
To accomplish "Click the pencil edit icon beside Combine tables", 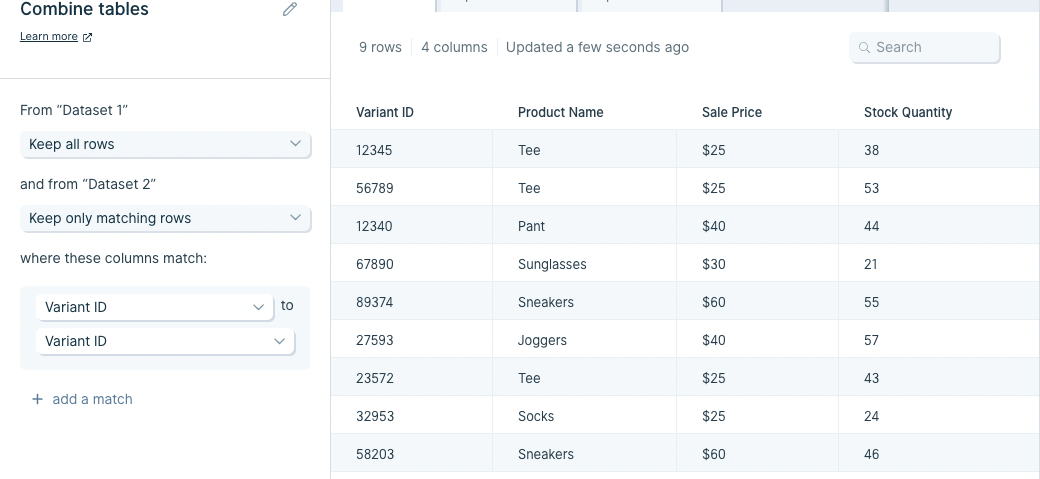I will tap(290, 9).
